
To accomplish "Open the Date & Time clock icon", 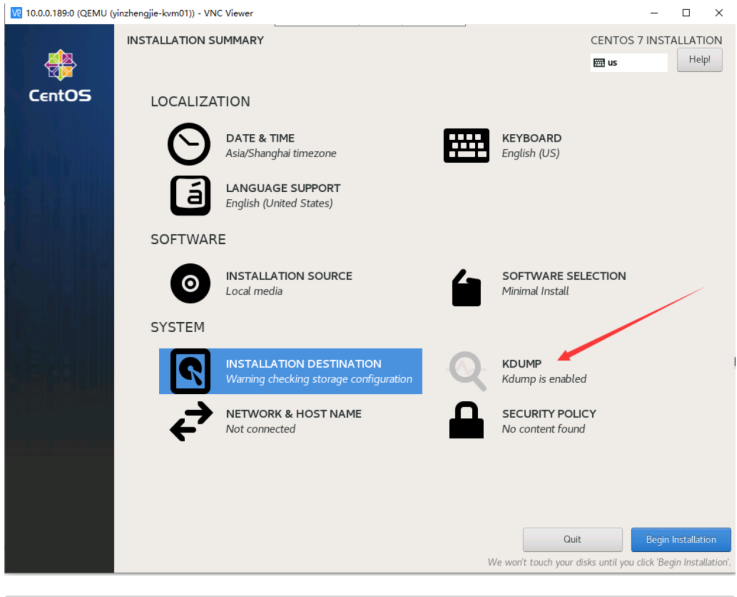I will point(189,144).
